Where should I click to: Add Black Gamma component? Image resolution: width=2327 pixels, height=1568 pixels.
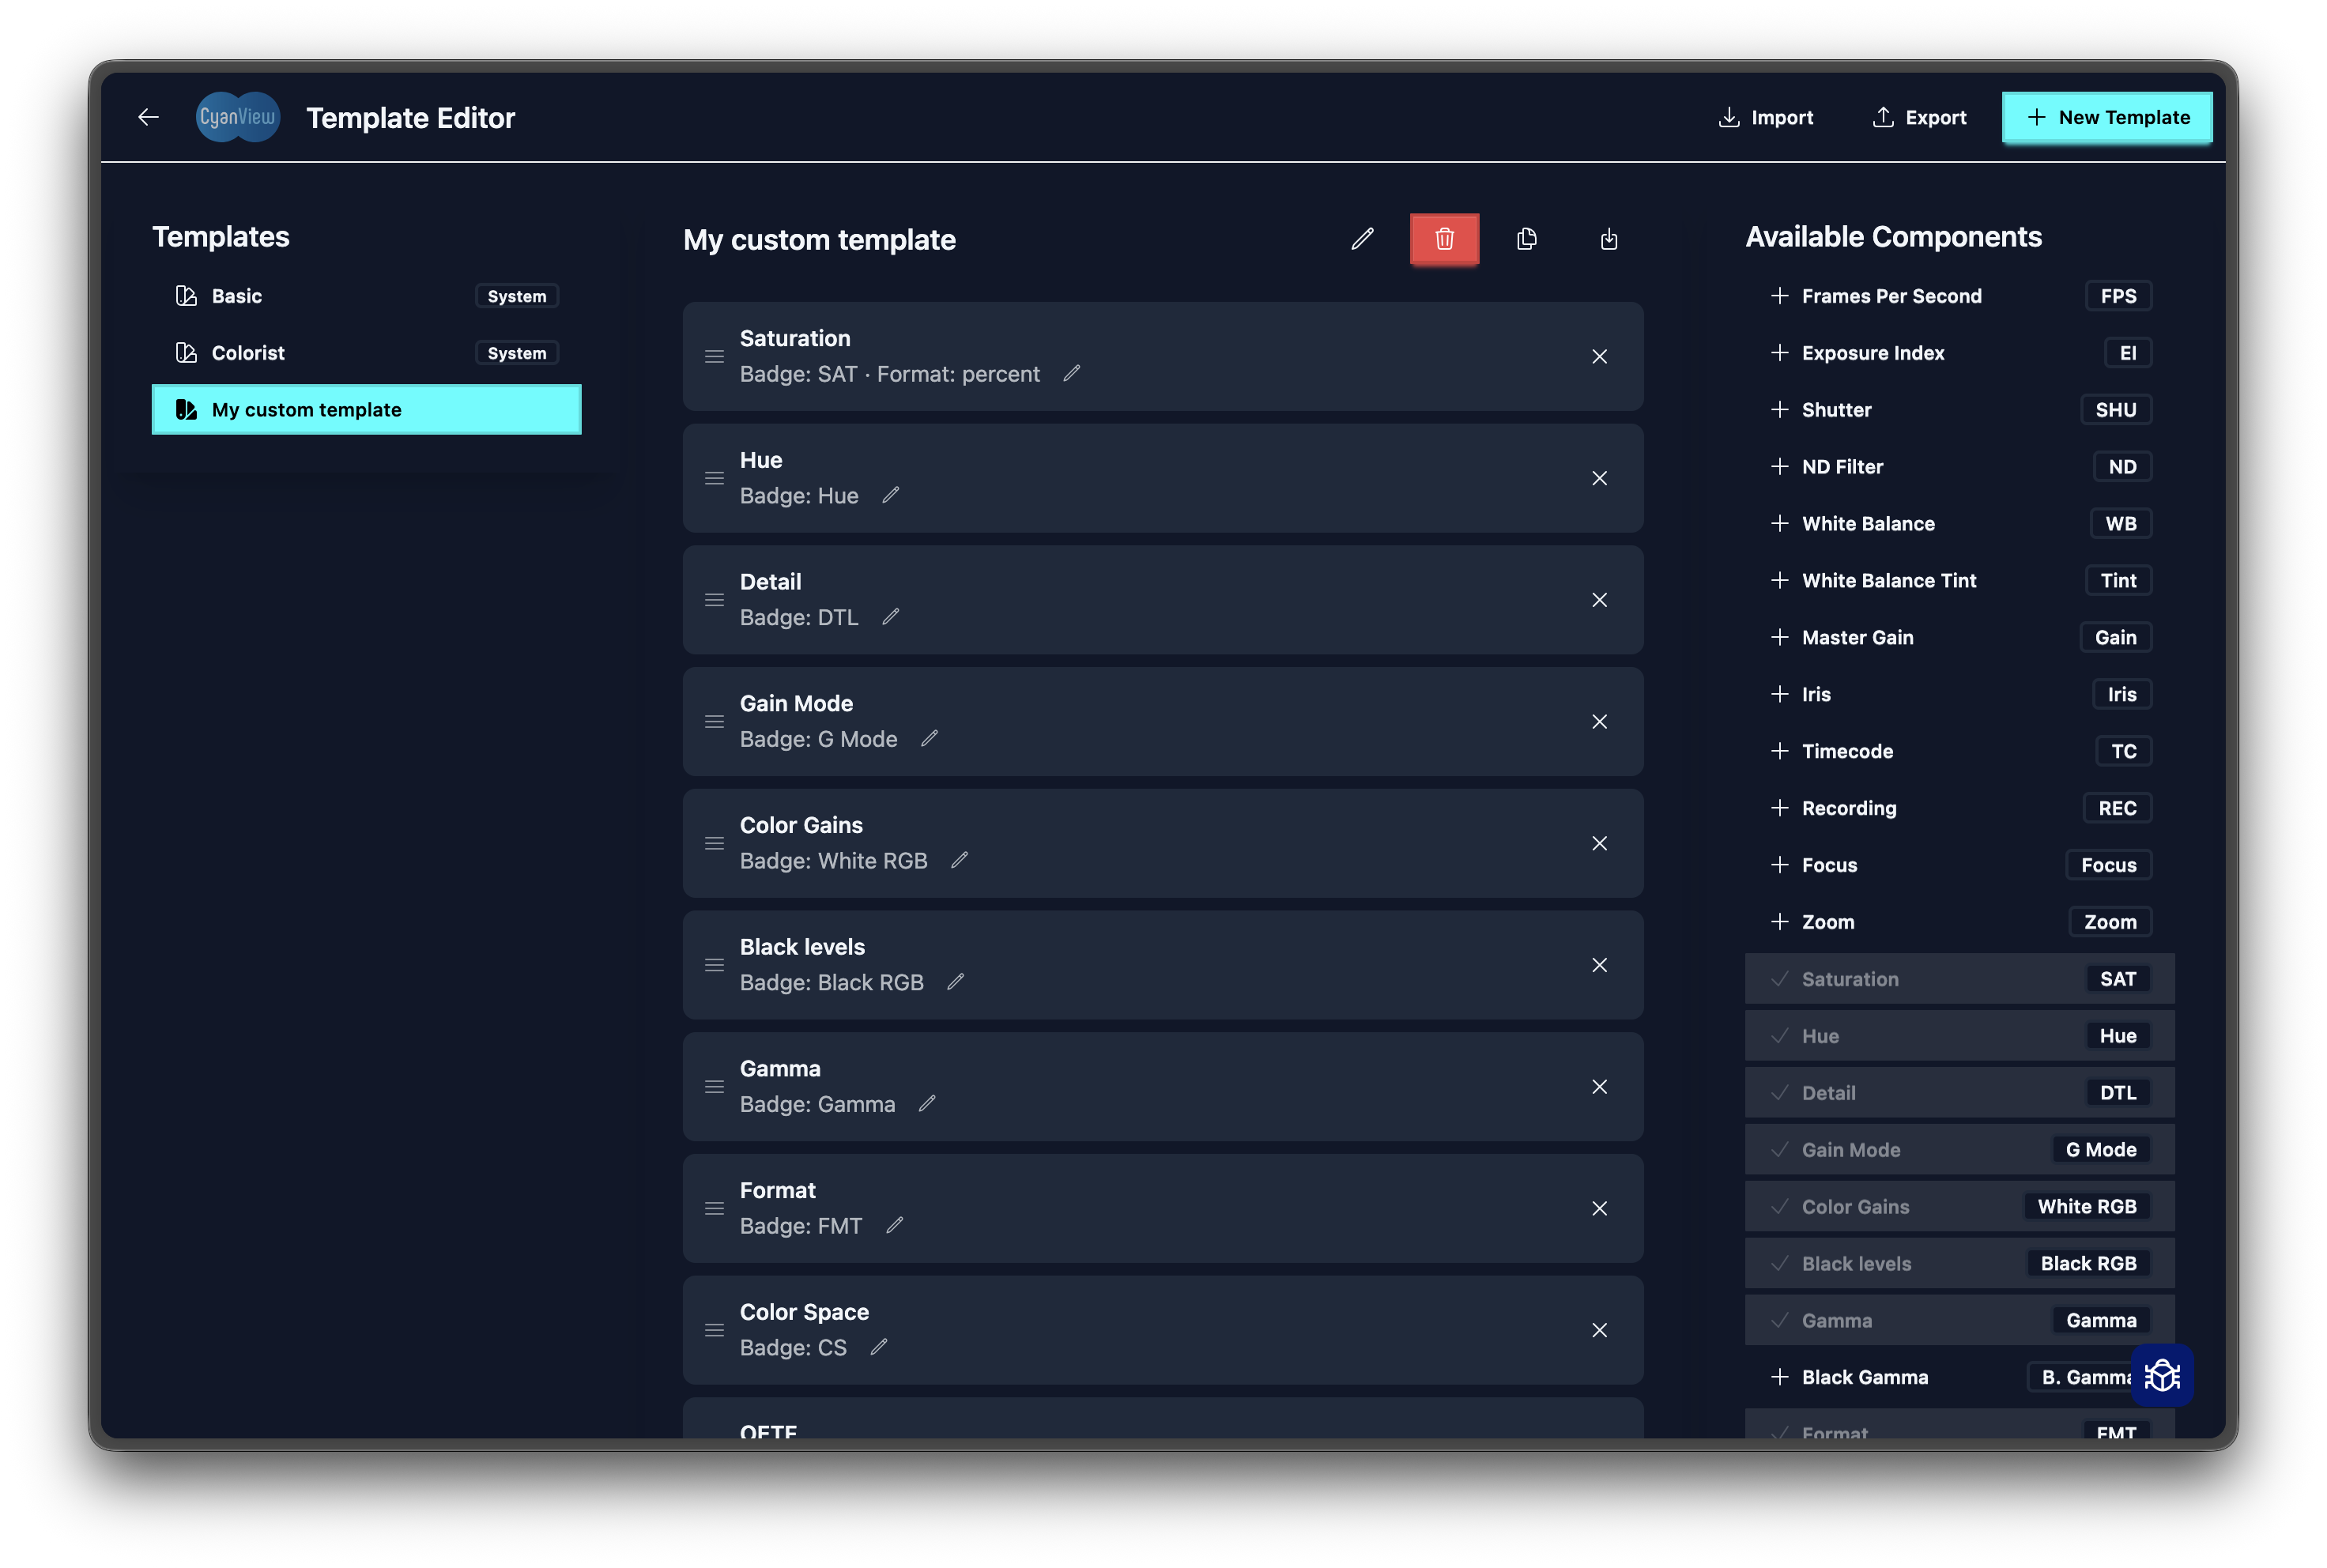[1863, 1377]
